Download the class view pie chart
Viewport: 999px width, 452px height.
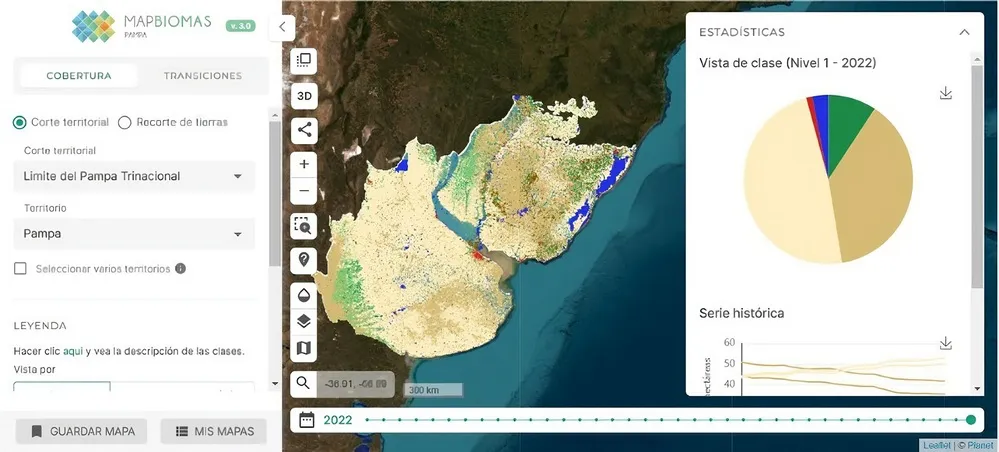[x=946, y=93]
